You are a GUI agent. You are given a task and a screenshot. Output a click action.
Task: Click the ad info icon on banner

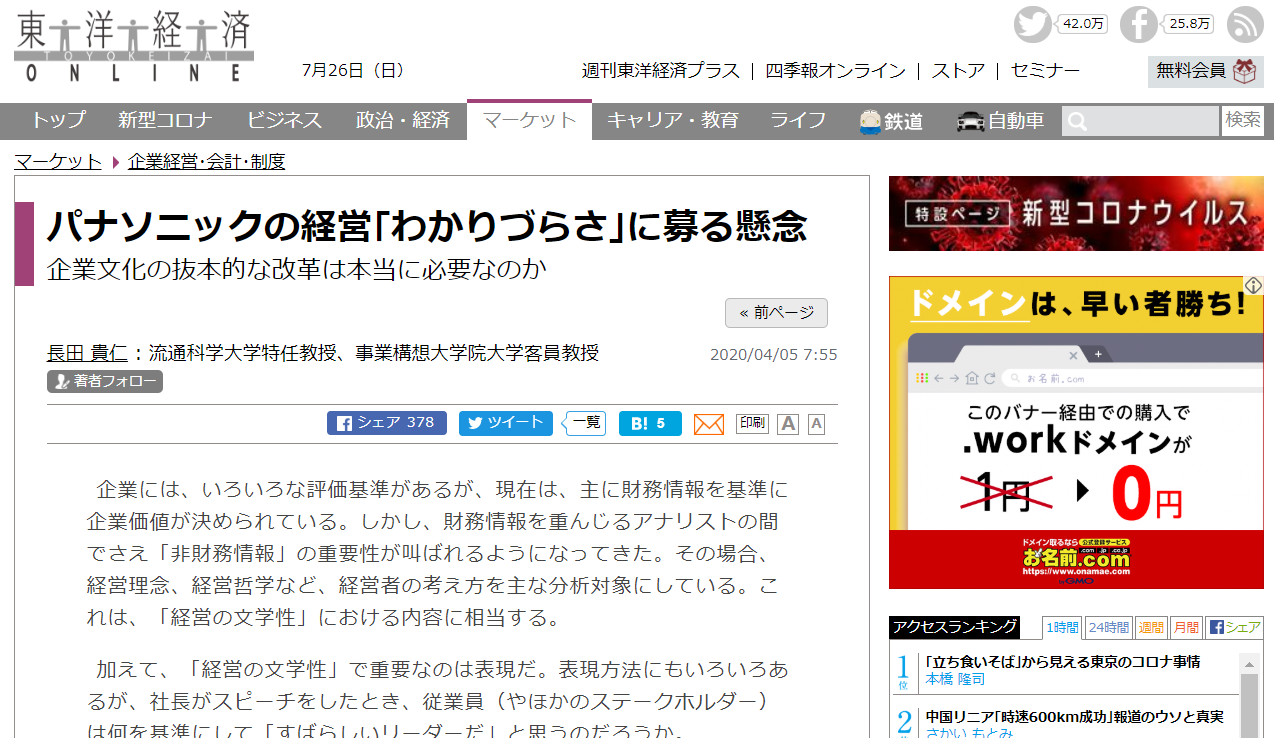tap(1253, 286)
